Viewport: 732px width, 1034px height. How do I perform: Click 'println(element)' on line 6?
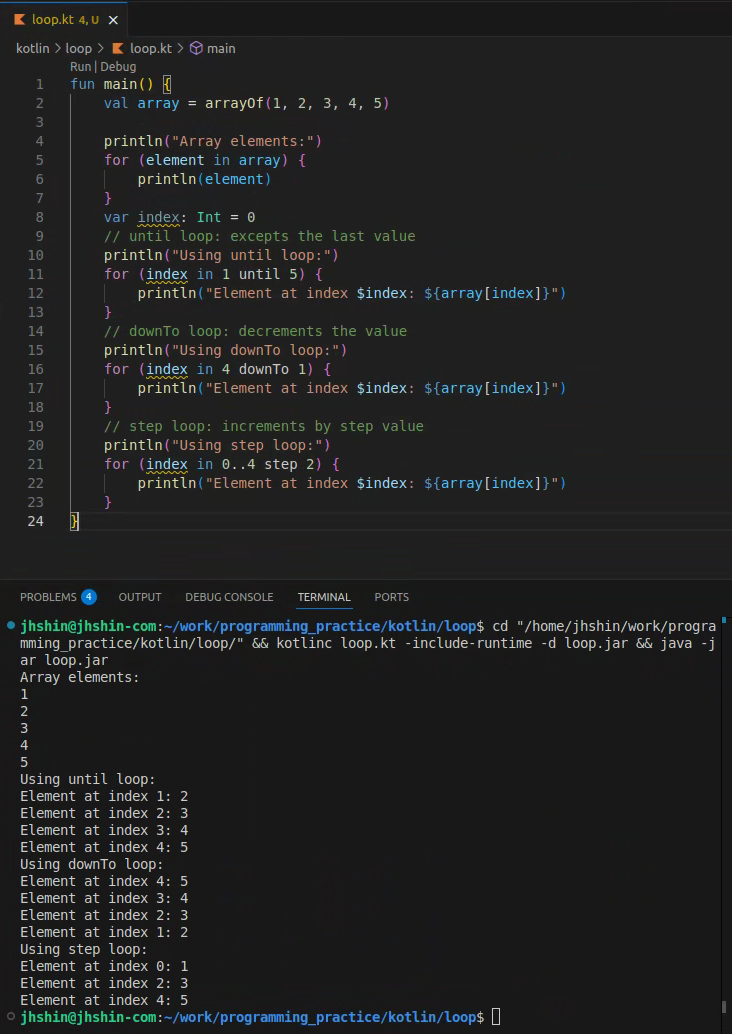pos(204,179)
